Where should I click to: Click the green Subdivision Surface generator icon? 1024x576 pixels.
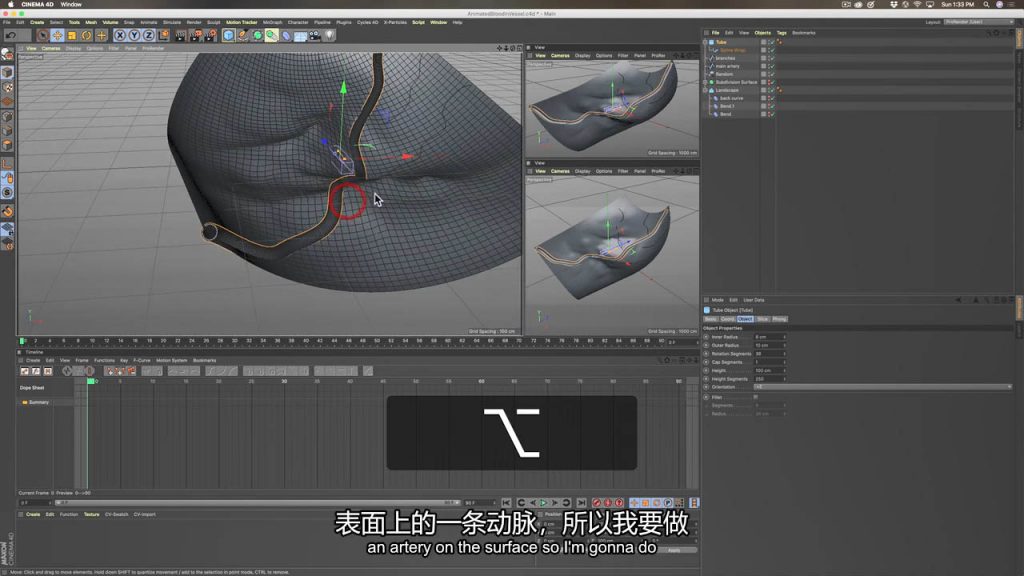pos(257,35)
